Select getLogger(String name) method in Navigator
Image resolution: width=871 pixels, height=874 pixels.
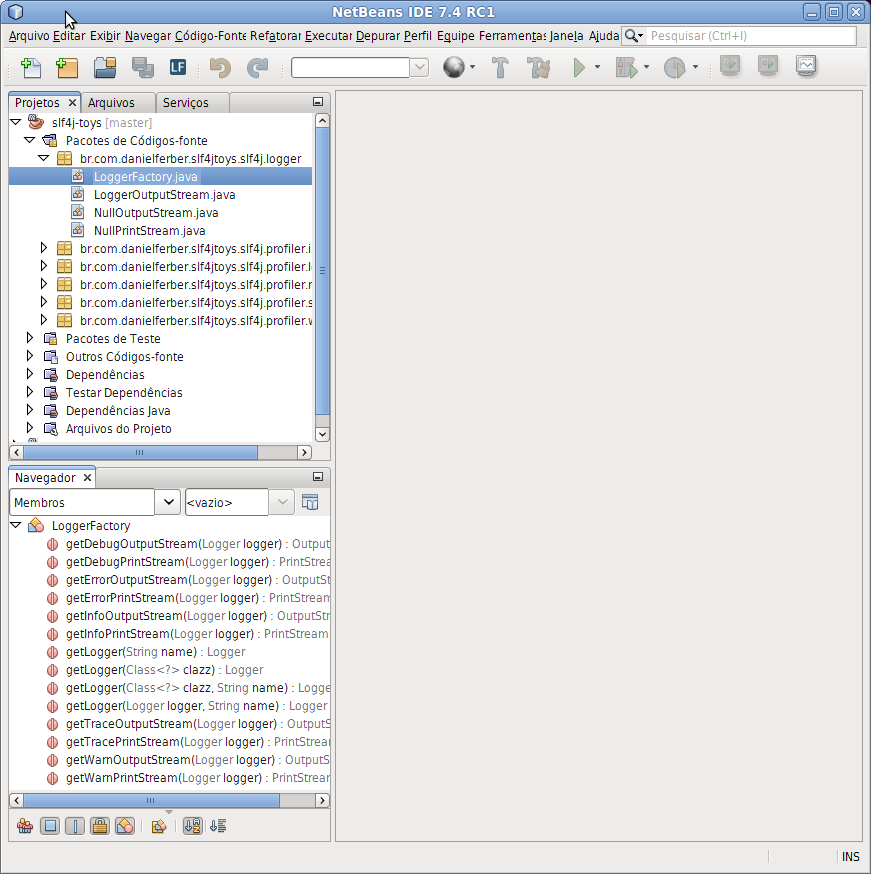(x=155, y=652)
